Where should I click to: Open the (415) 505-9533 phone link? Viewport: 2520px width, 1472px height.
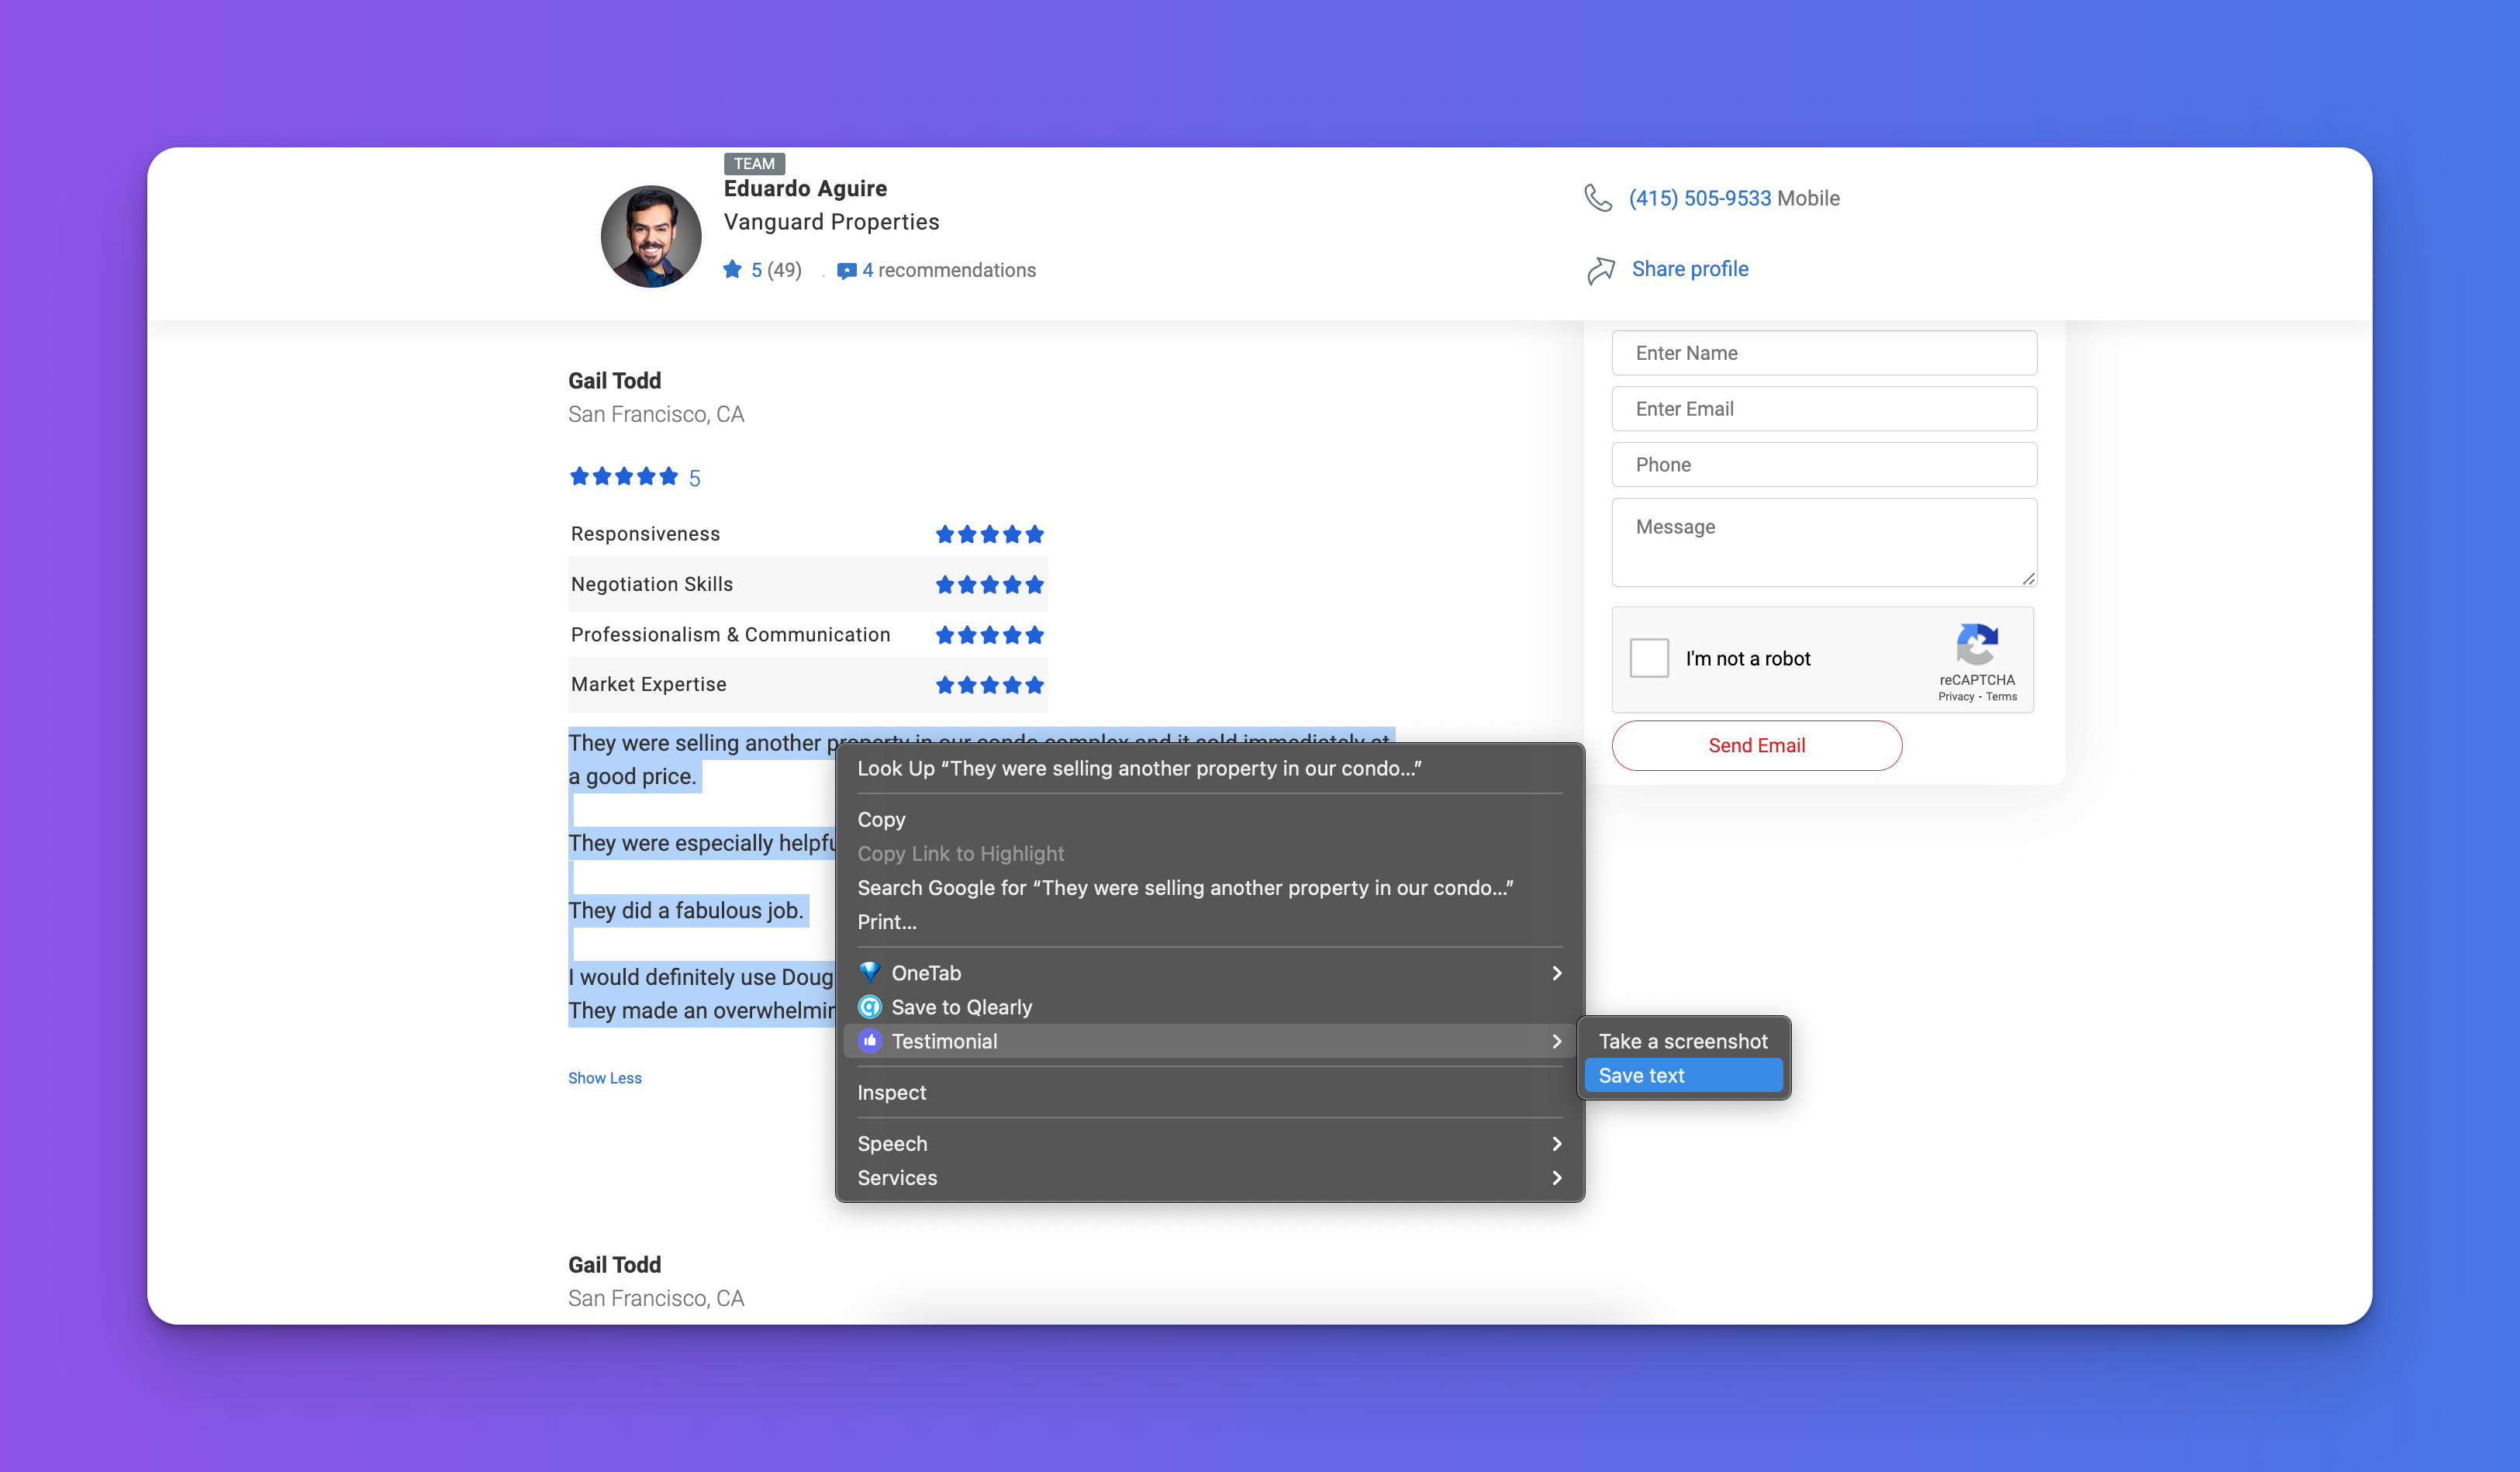(x=1699, y=198)
